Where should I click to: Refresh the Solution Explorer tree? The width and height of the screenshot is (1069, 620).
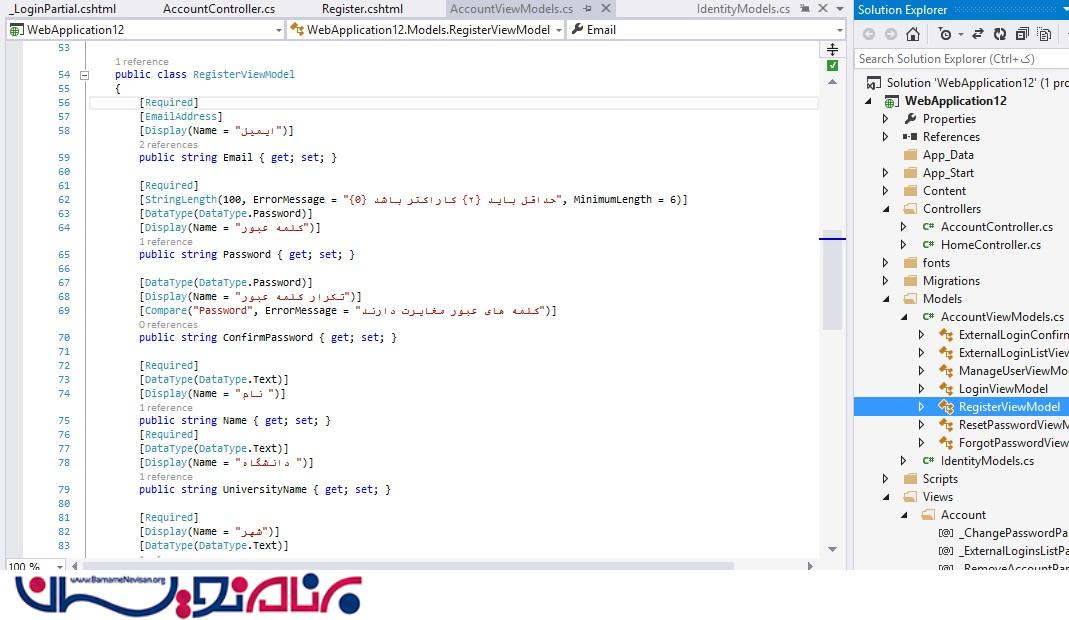click(x=999, y=34)
